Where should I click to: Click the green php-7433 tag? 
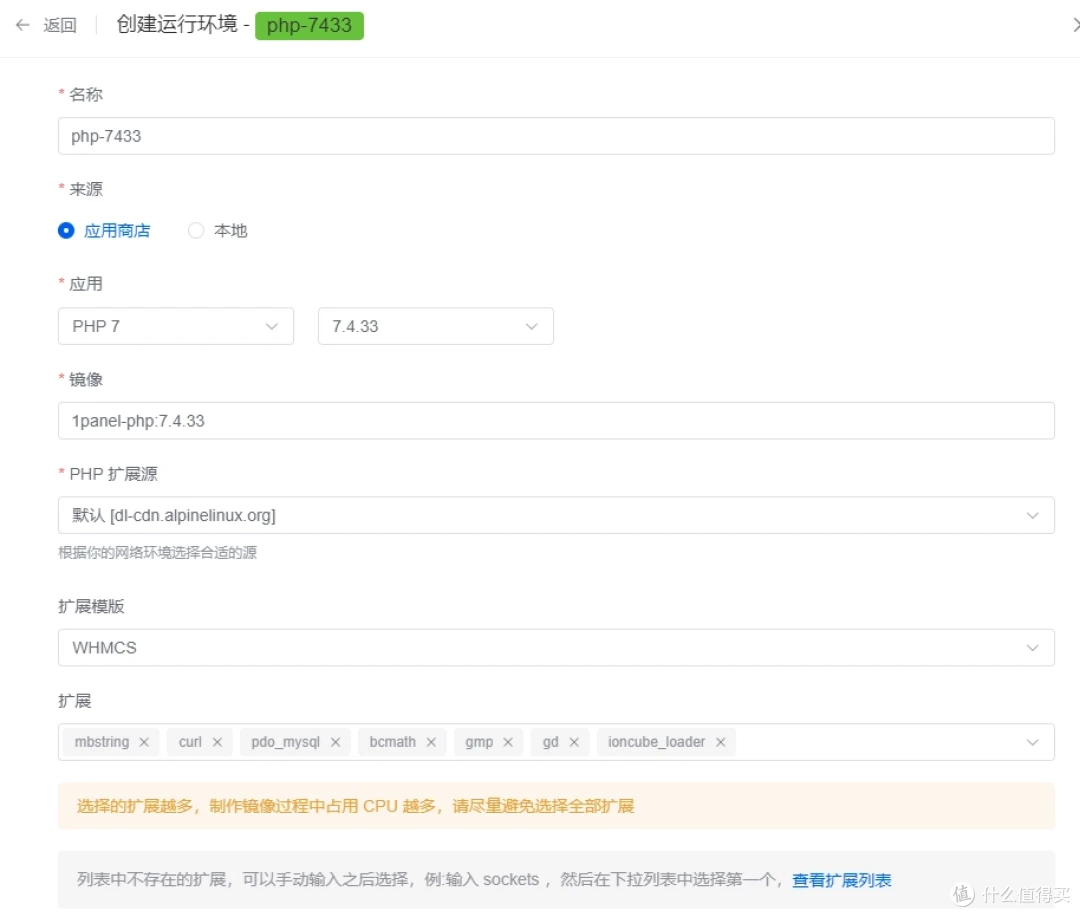[309, 25]
